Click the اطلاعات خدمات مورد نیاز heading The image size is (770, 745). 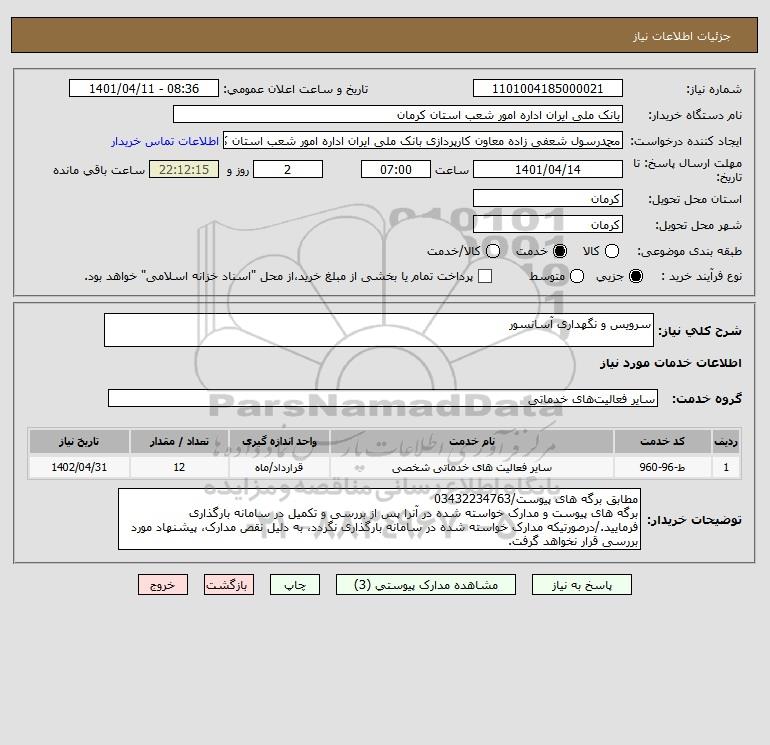coord(670,363)
